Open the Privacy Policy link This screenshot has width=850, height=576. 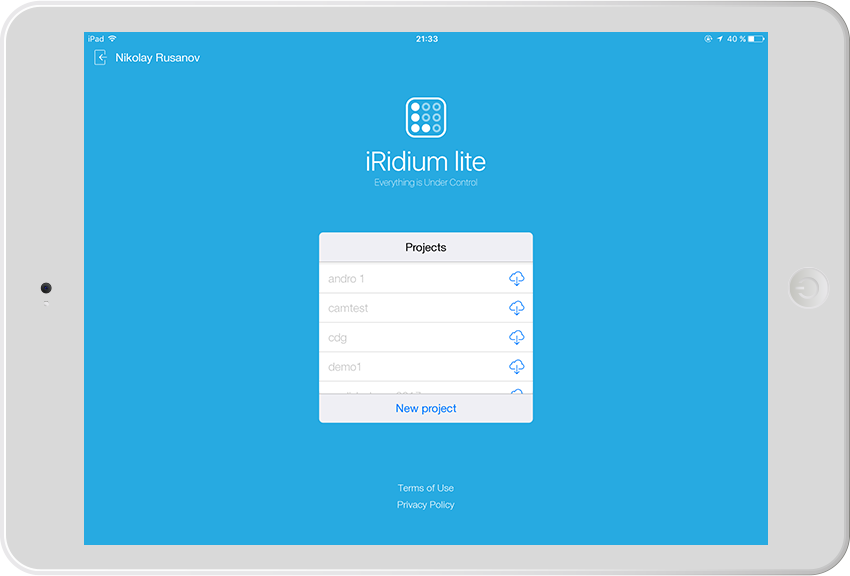click(x=426, y=505)
